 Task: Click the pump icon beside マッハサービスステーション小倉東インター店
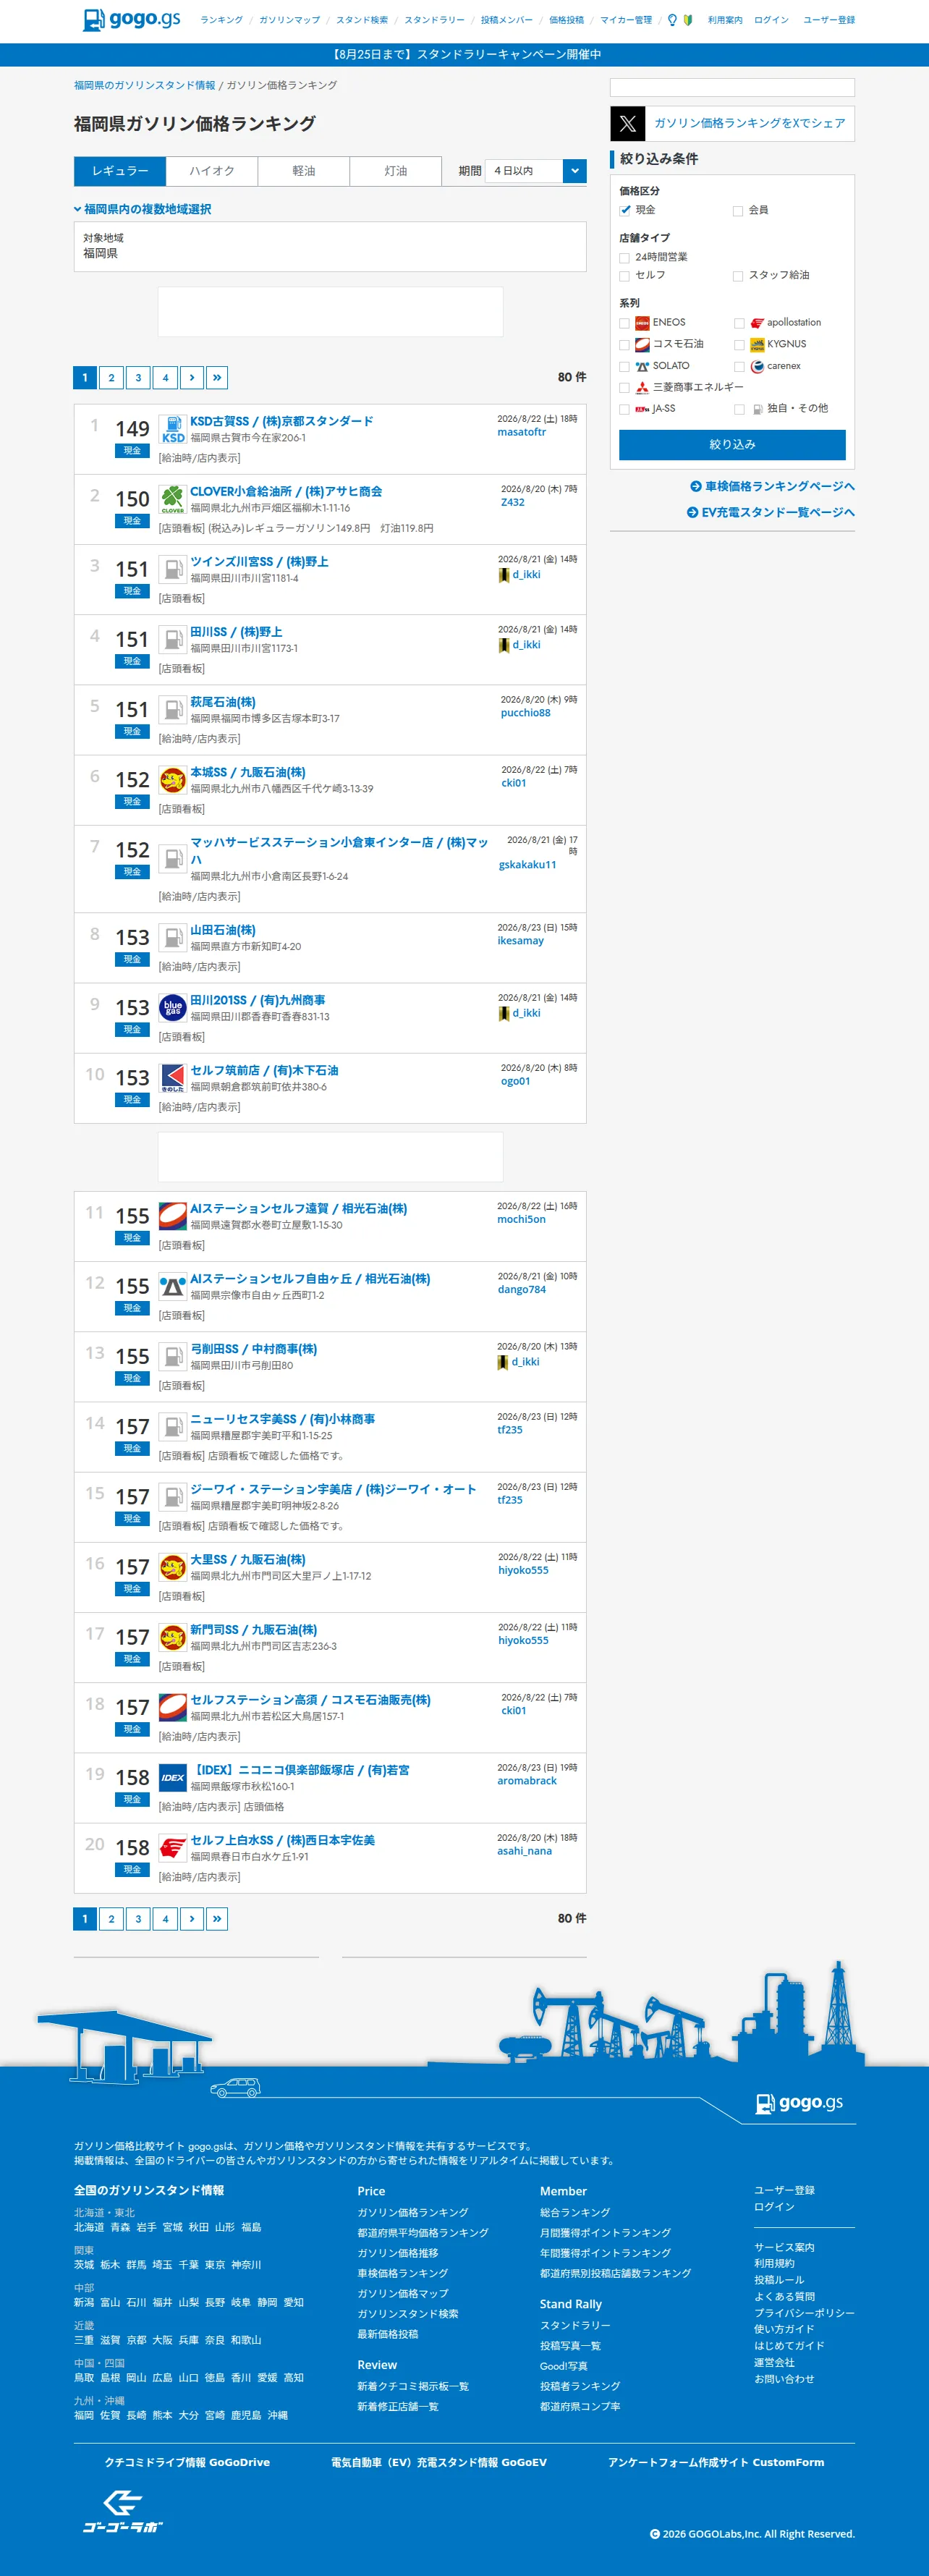[173, 859]
